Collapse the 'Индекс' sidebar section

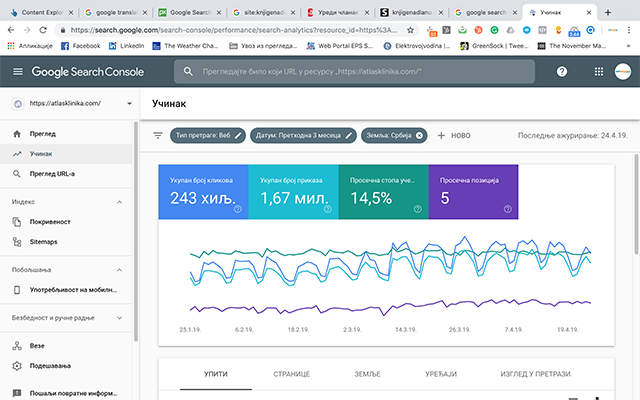[120, 201]
